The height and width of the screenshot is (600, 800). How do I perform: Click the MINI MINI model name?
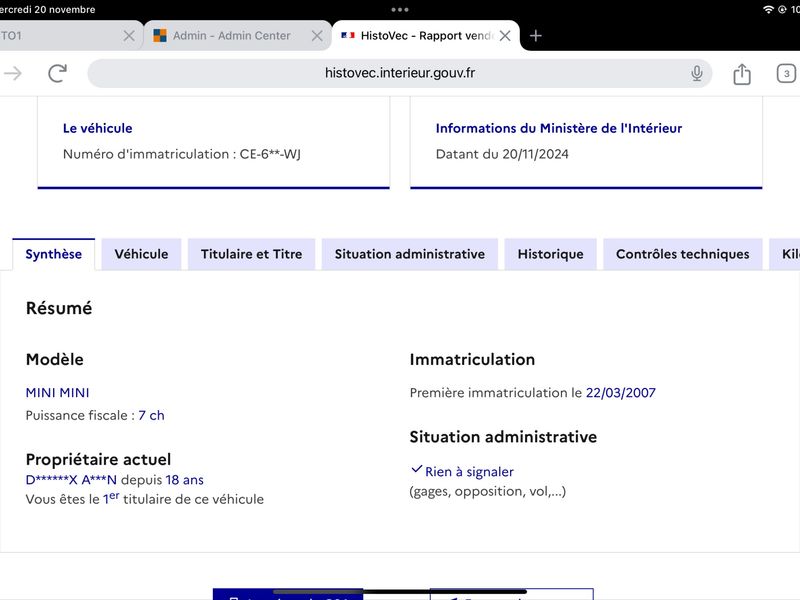coord(58,393)
